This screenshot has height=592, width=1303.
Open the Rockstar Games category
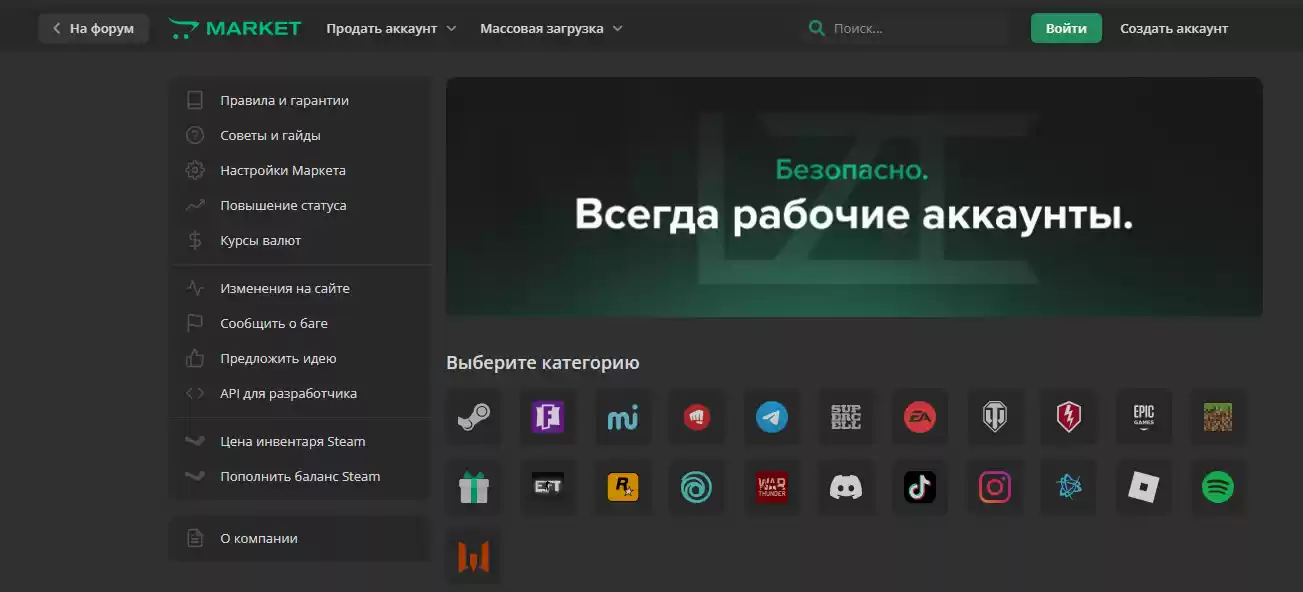(x=623, y=487)
